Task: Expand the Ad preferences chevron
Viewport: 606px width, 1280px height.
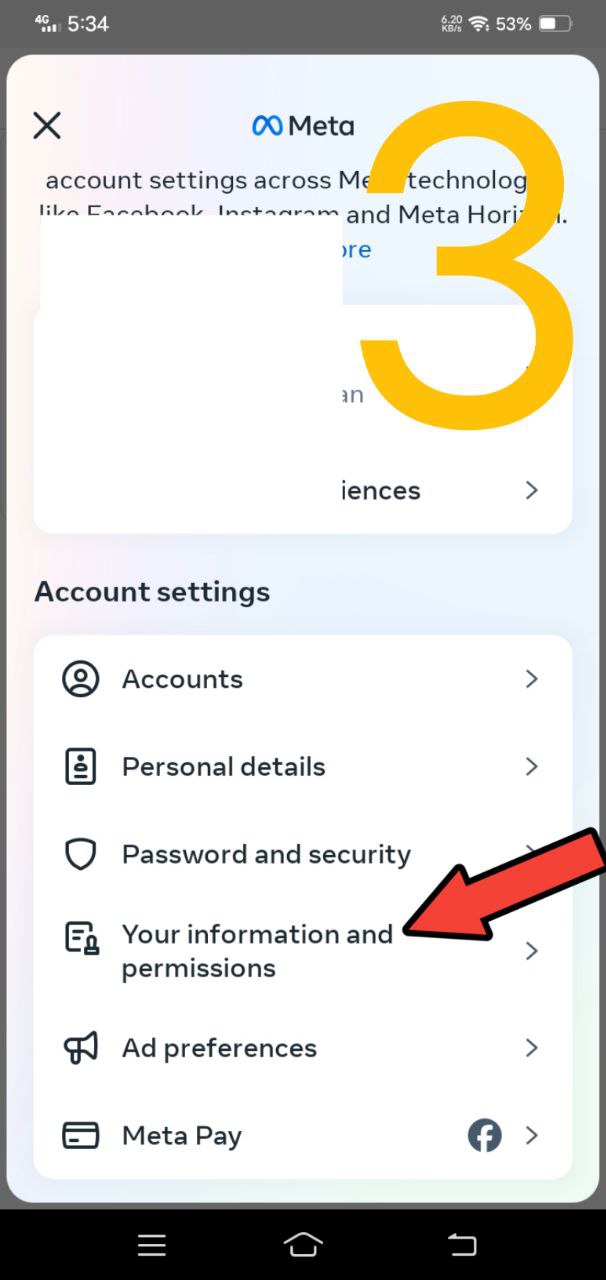Action: [532, 1048]
